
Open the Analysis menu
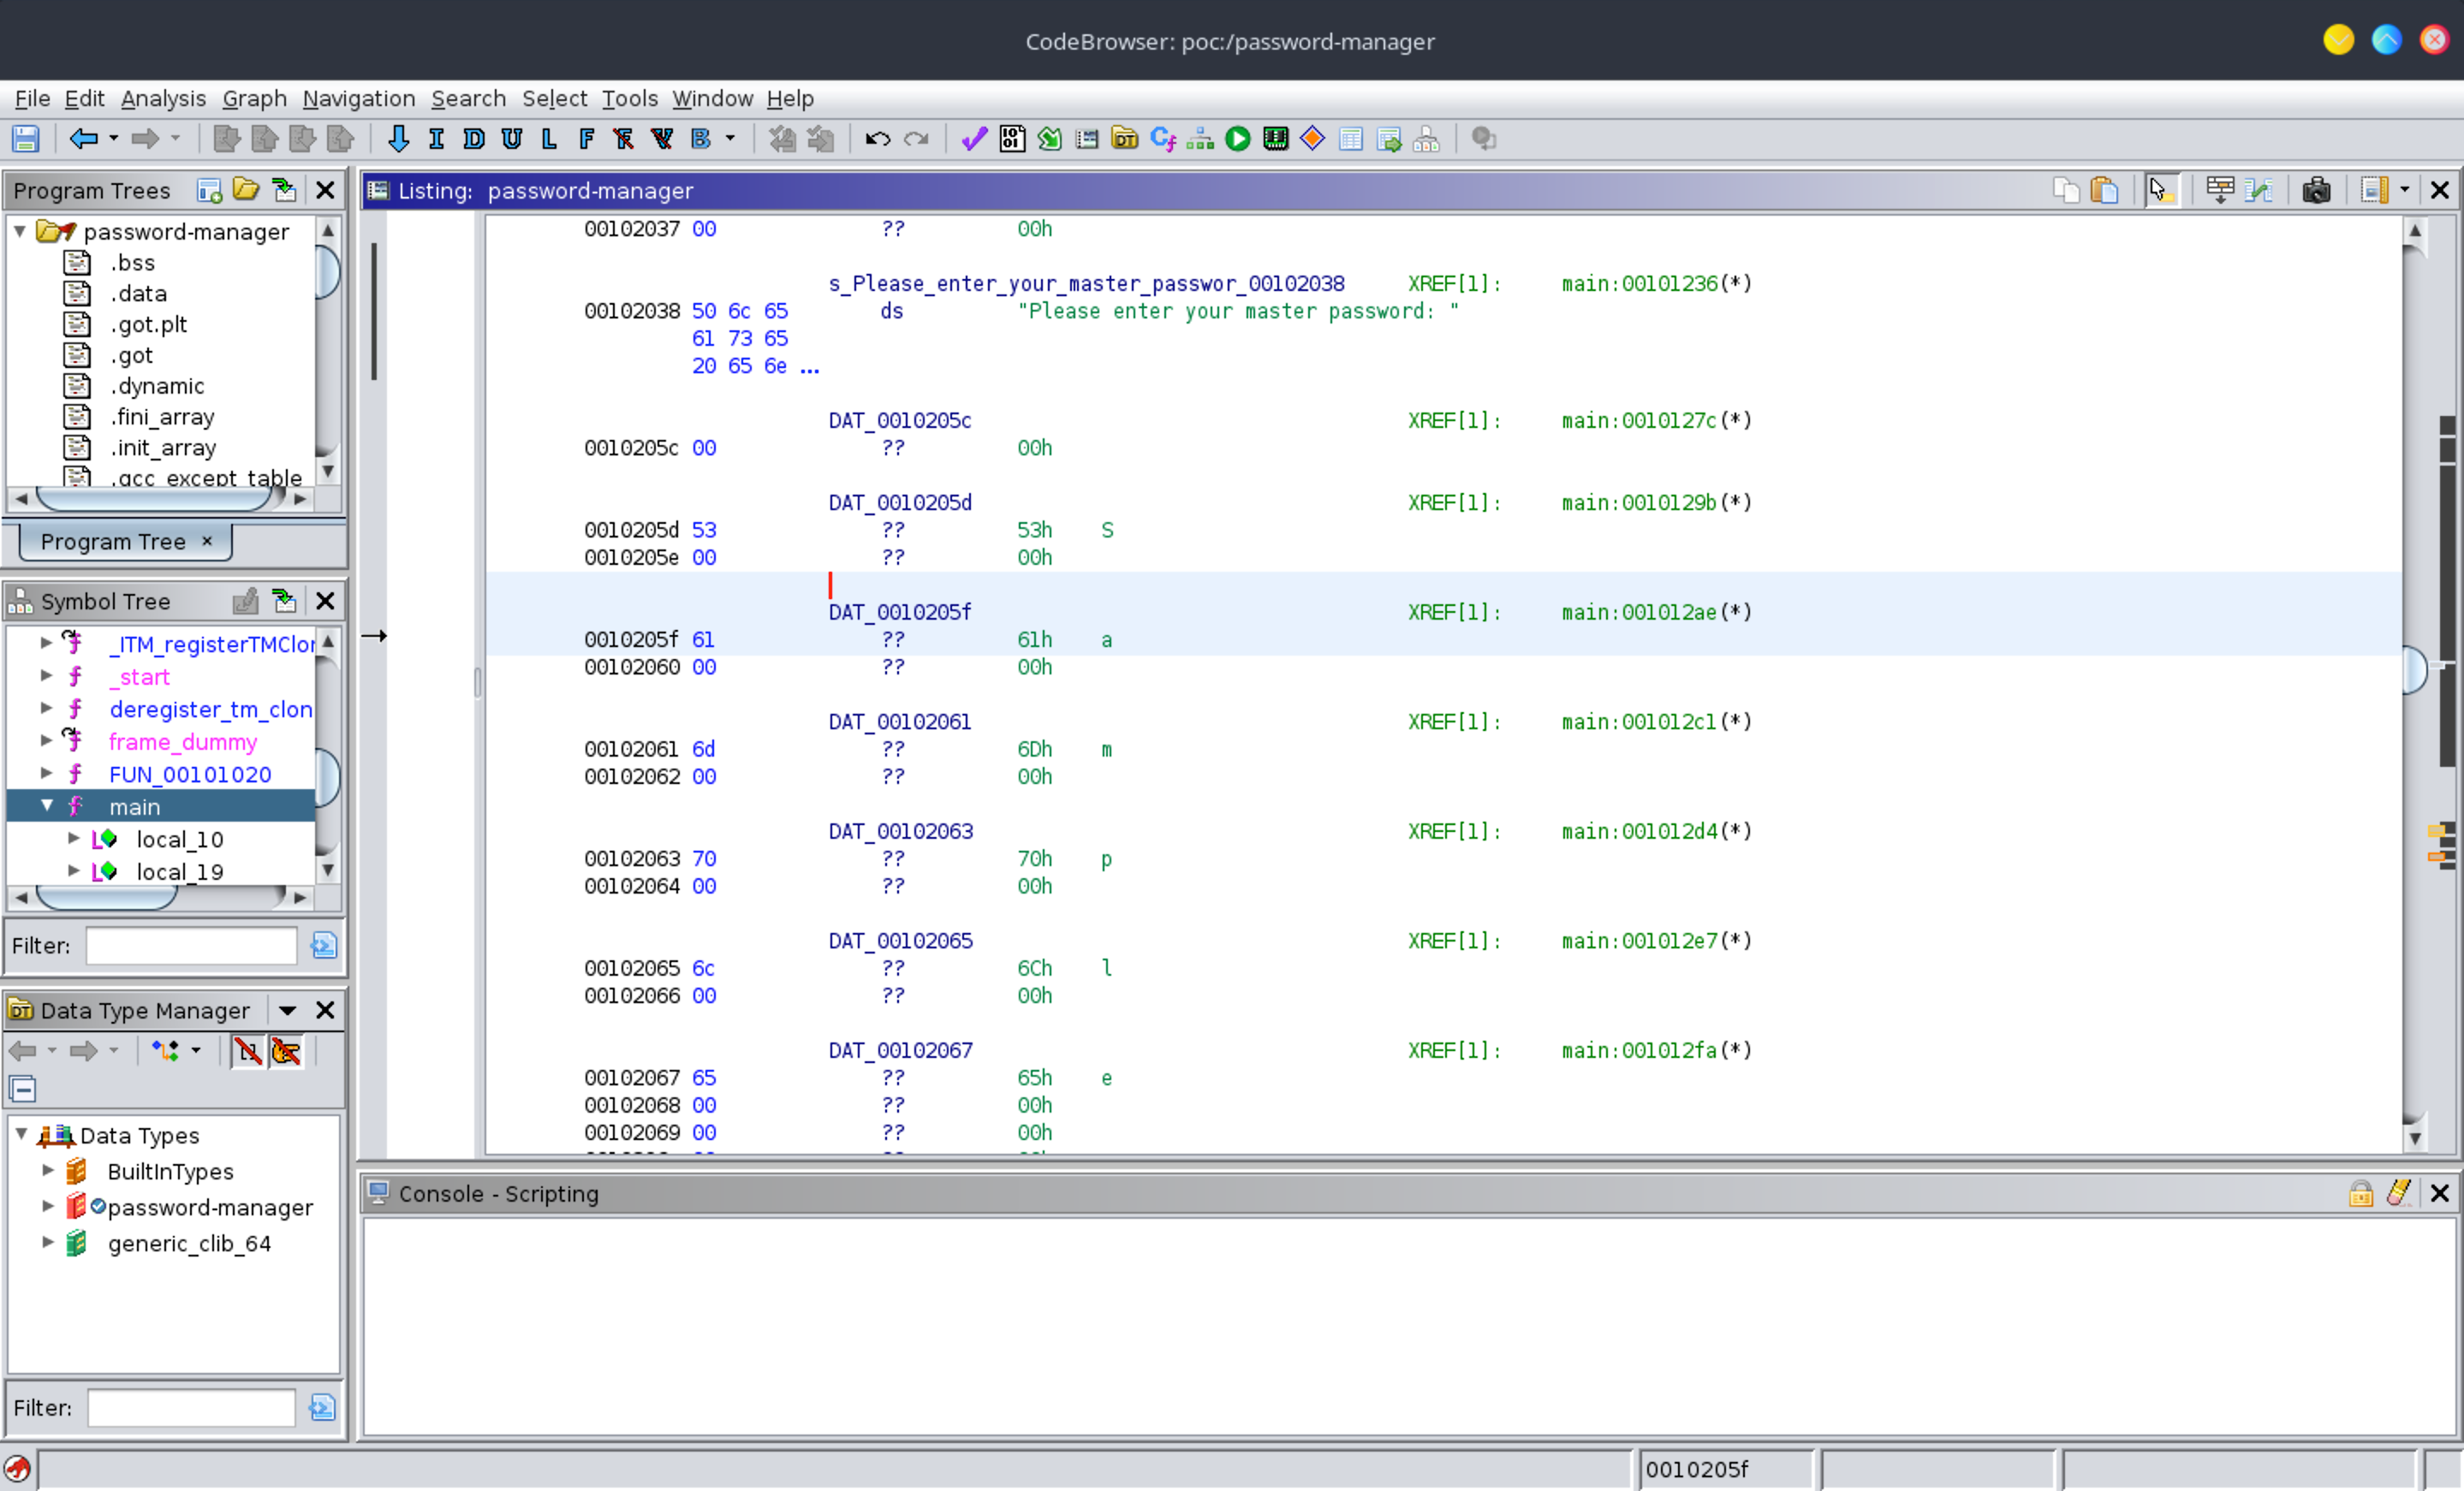tap(163, 98)
